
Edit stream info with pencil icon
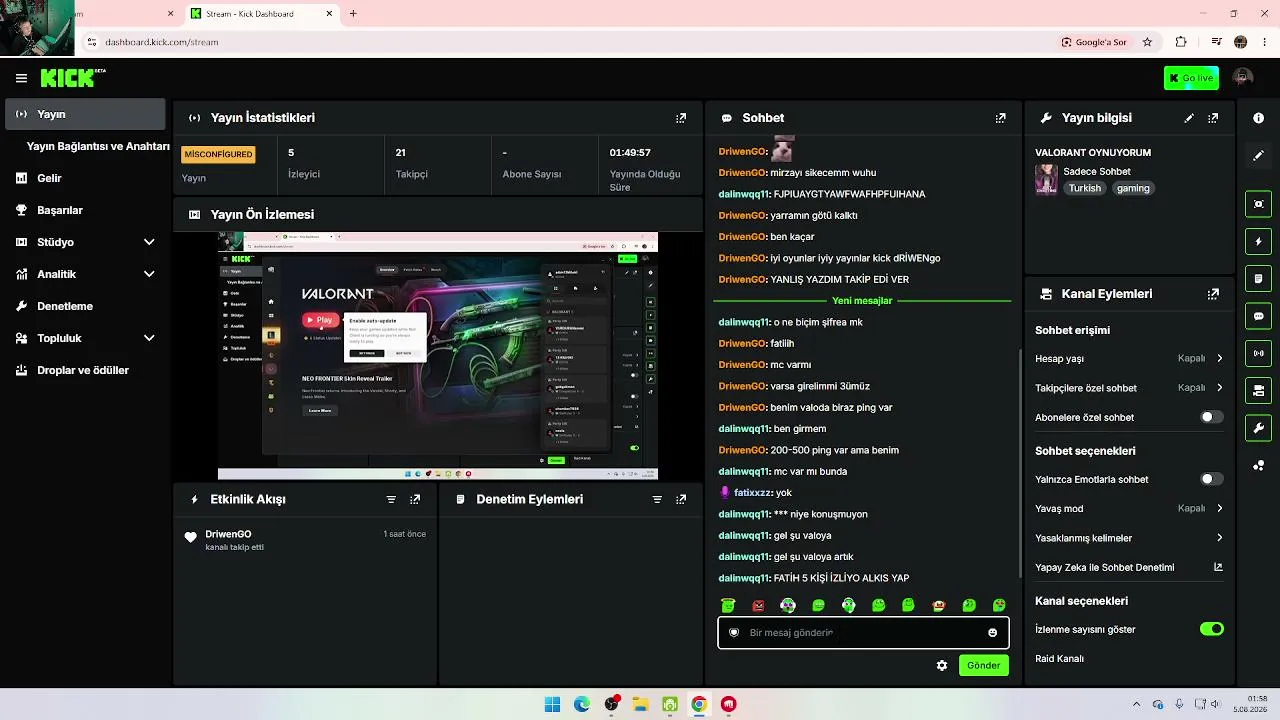click(1189, 118)
